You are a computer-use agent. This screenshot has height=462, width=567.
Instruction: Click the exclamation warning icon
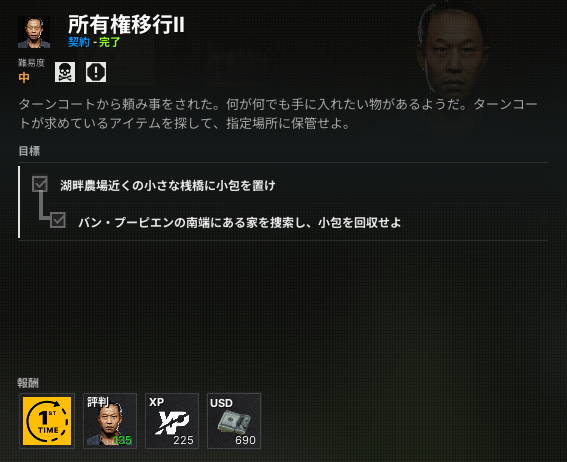tap(96, 72)
